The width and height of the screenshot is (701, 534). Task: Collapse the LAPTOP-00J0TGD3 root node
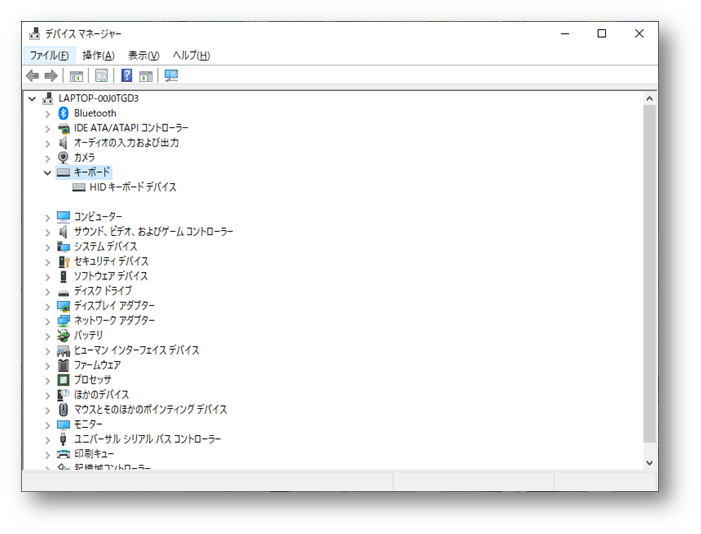tap(32, 98)
